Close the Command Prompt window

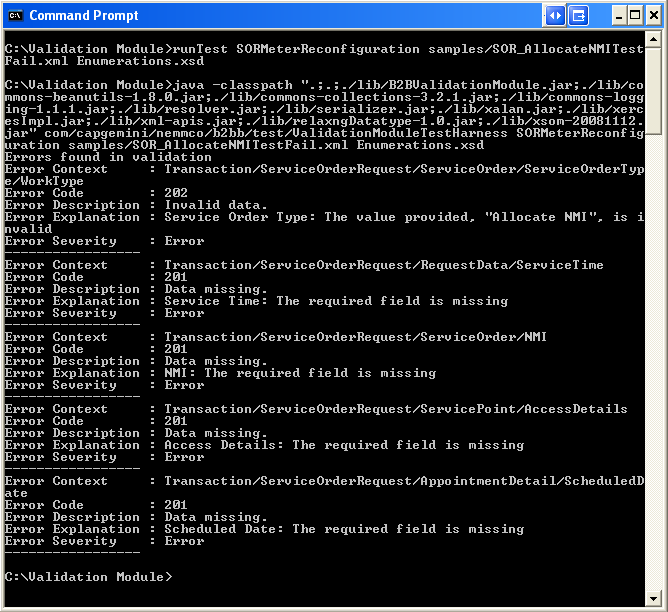click(x=654, y=16)
